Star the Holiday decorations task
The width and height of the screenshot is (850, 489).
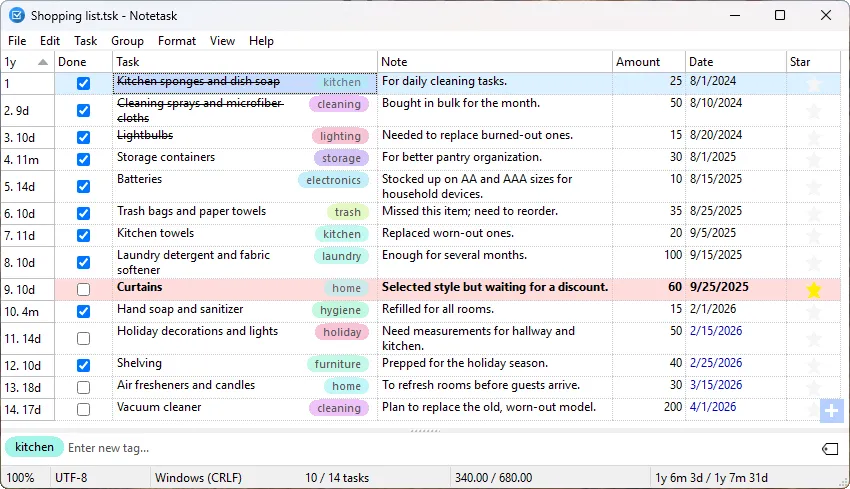pyautogui.click(x=813, y=338)
